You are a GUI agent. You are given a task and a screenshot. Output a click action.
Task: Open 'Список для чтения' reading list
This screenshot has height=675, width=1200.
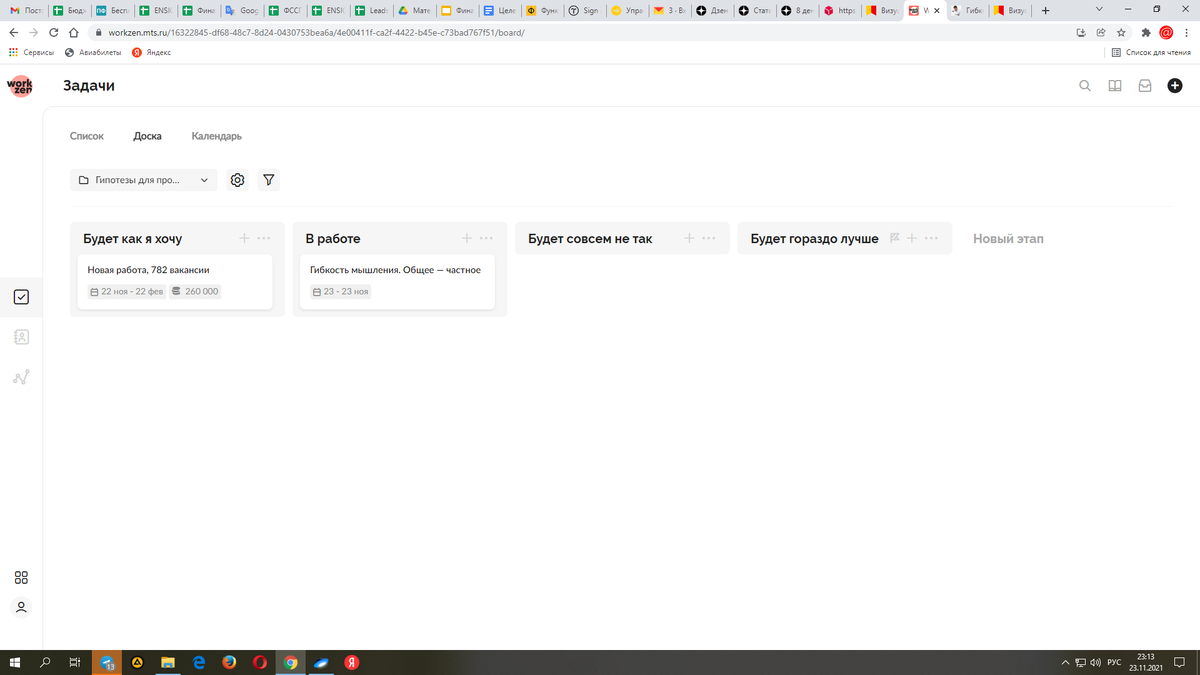1151,52
